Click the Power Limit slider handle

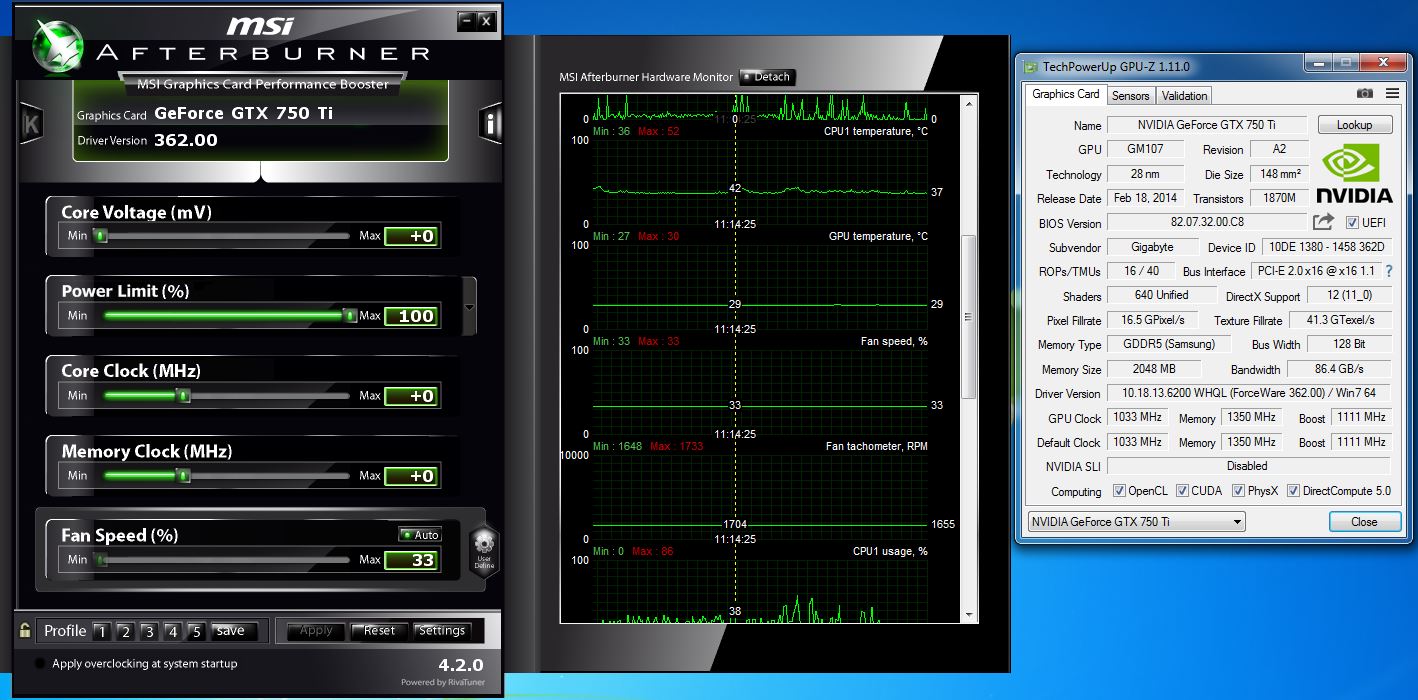coord(349,316)
